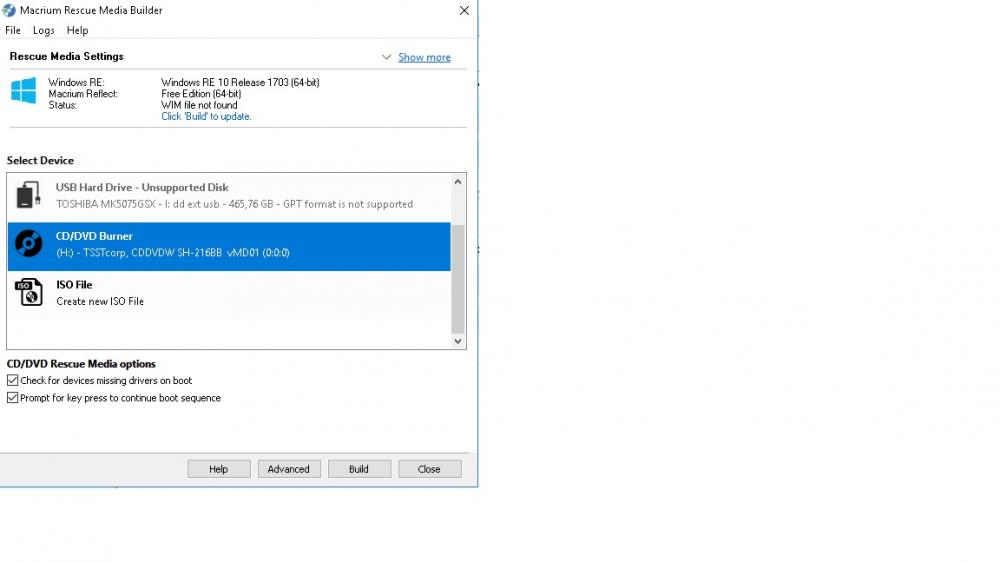
Task: Click the Help button at bottom
Action: 218,469
